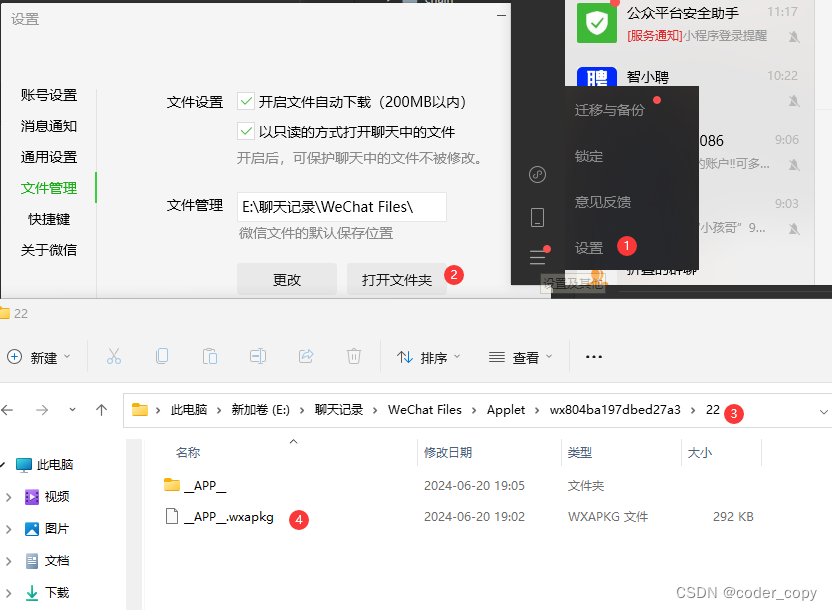Toggle 以只读的方式打开聊天中的文件 checkbox
Screen dimensions: 832x610
point(246,131)
